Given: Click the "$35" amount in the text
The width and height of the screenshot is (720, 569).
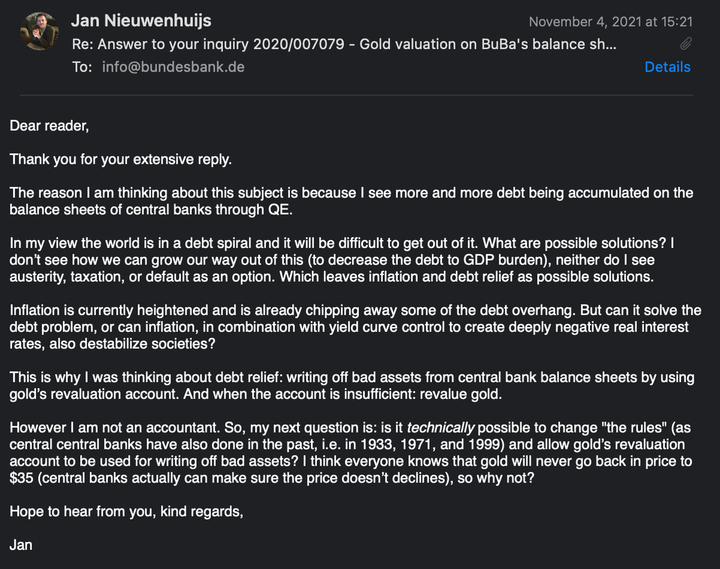Looking at the screenshot, I should point(21,478).
